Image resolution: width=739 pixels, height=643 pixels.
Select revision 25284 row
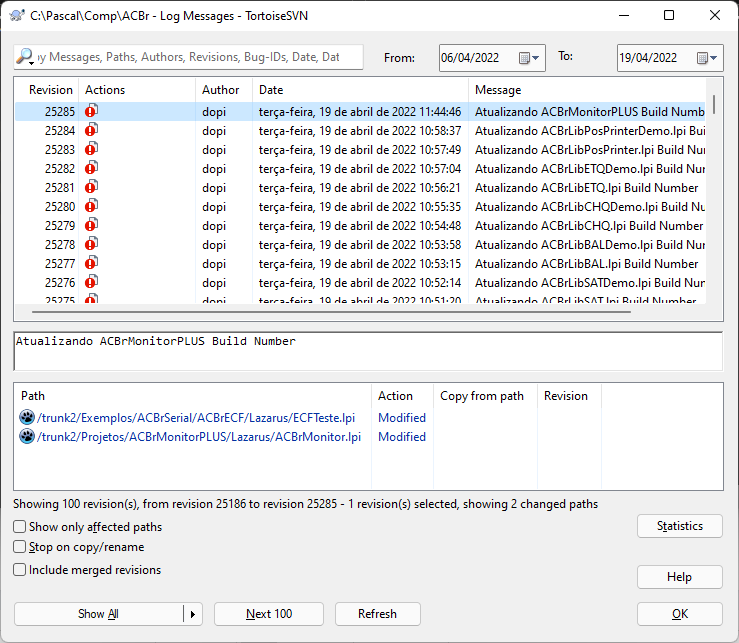click(360, 131)
